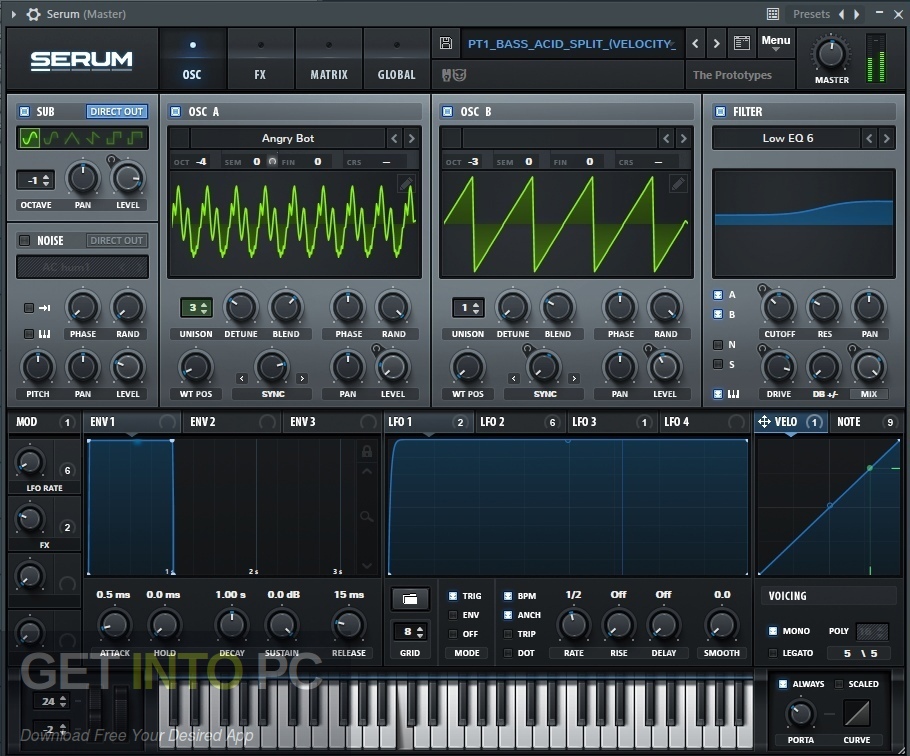Open the Angry Bot wavetable selector

point(288,138)
